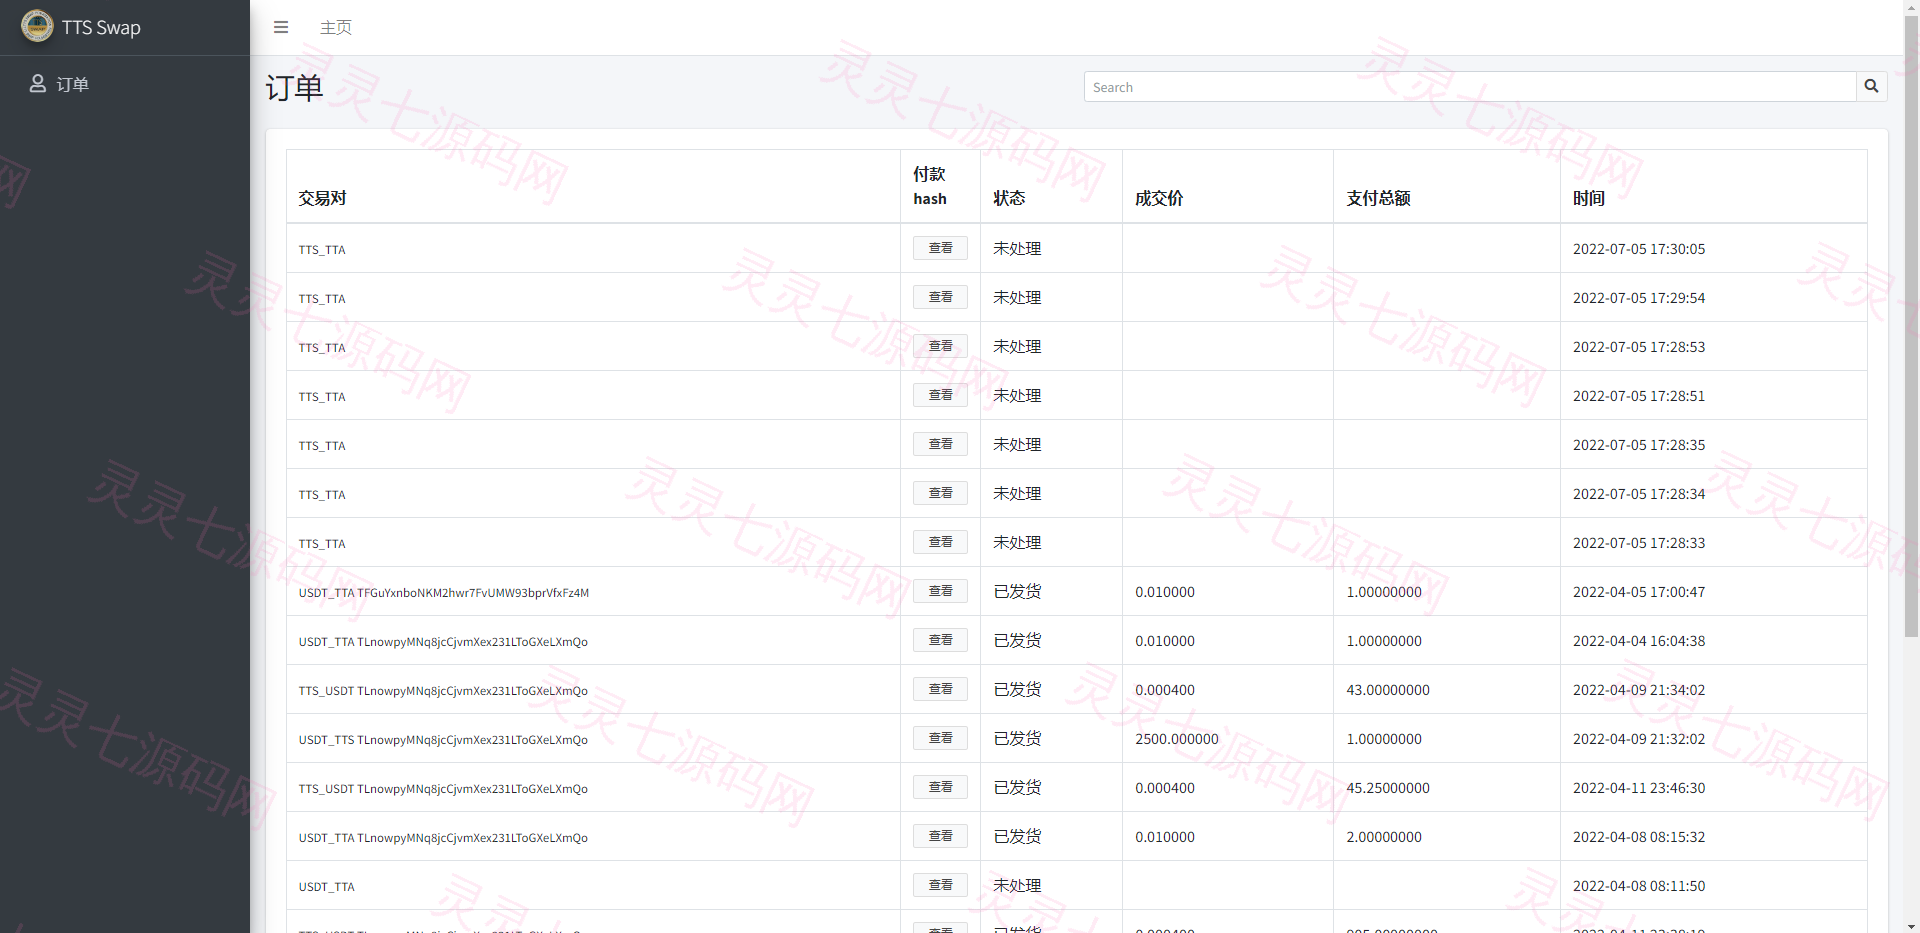The height and width of the screenshot is (933, 1920).
Task: Go to 主页 in top navigation
Action: [335, 27]
